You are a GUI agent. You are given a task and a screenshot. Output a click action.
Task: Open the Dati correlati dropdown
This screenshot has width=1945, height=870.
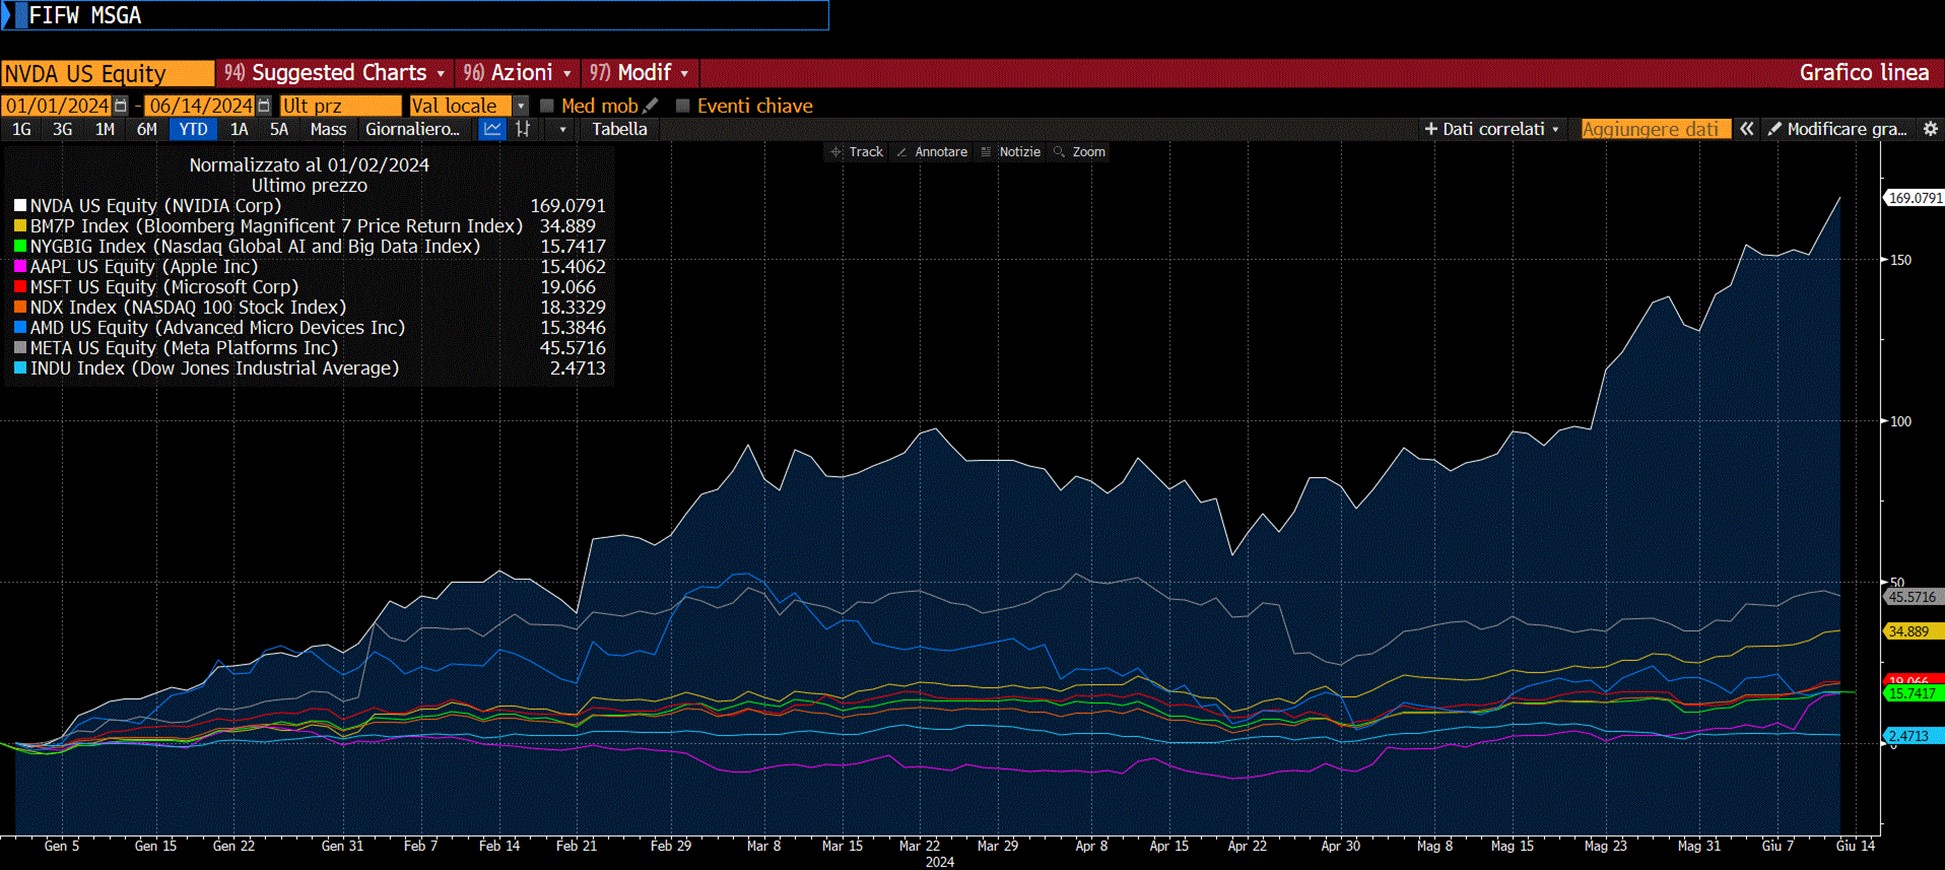tap(1491, 129)
